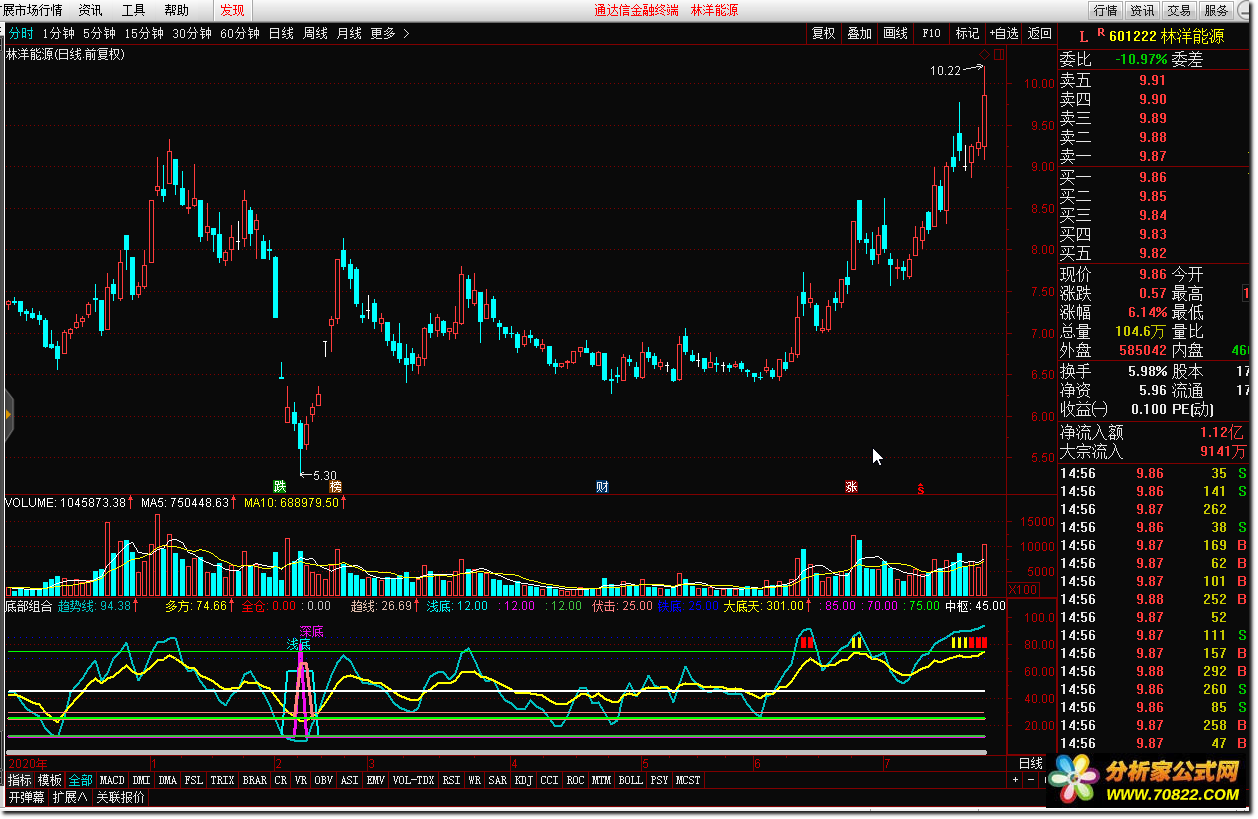
Task: Switch to 分时 chart view
Action: [x=21, y=33]
